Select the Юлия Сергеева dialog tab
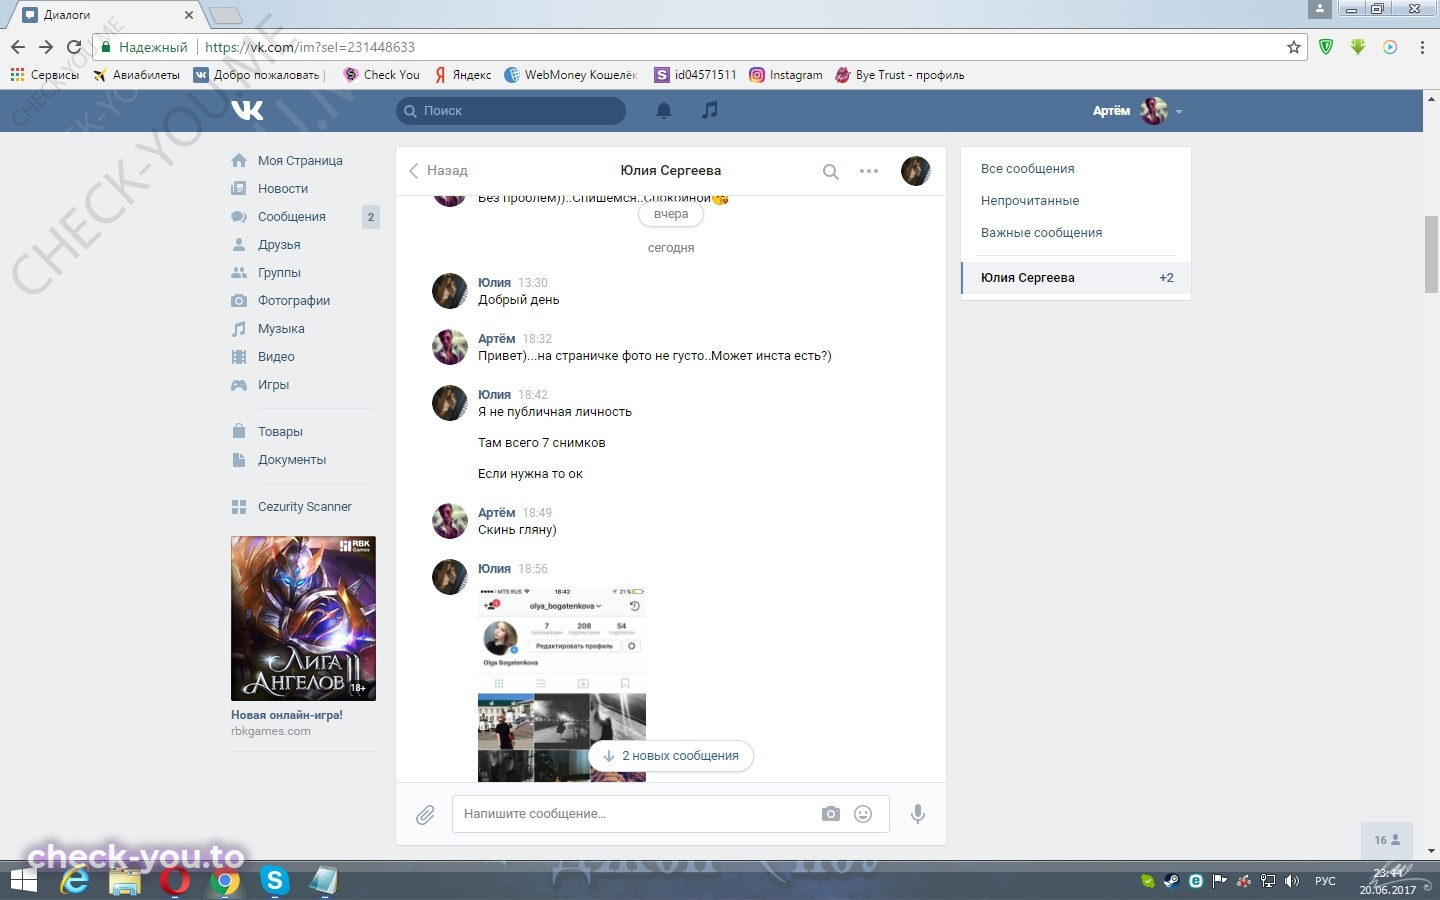Viewport: 1440px width, 900px height. [x=1076, y=278]
